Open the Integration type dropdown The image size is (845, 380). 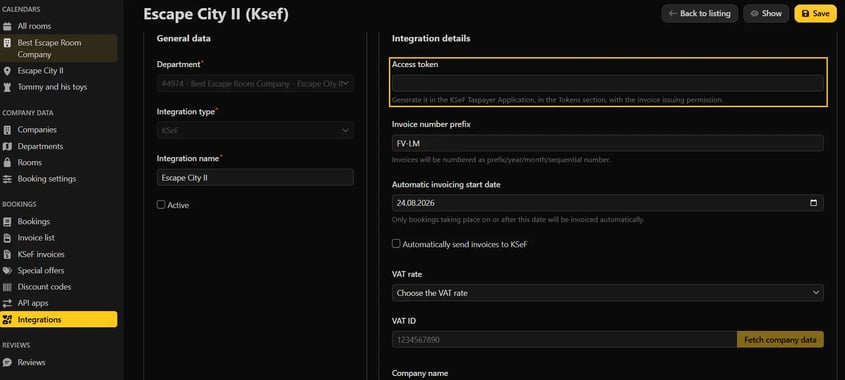[255, 130]
